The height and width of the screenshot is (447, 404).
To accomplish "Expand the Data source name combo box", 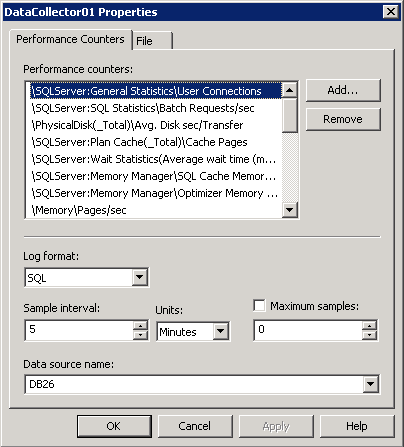I will tap(370, 384).
